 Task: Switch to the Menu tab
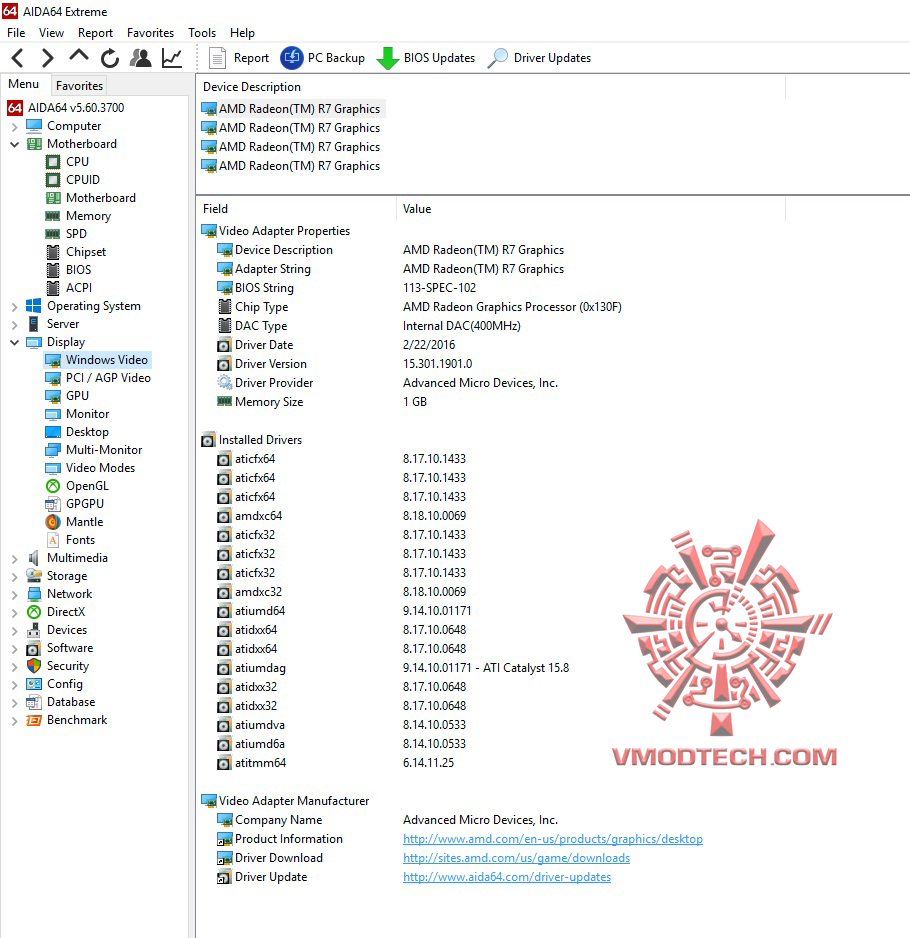(x=23, y=84)
